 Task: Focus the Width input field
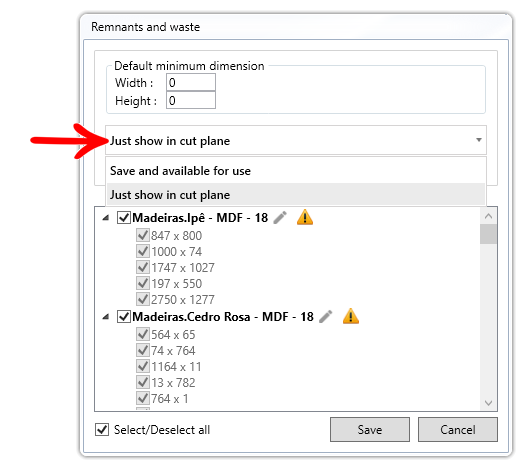click(191, 82)
